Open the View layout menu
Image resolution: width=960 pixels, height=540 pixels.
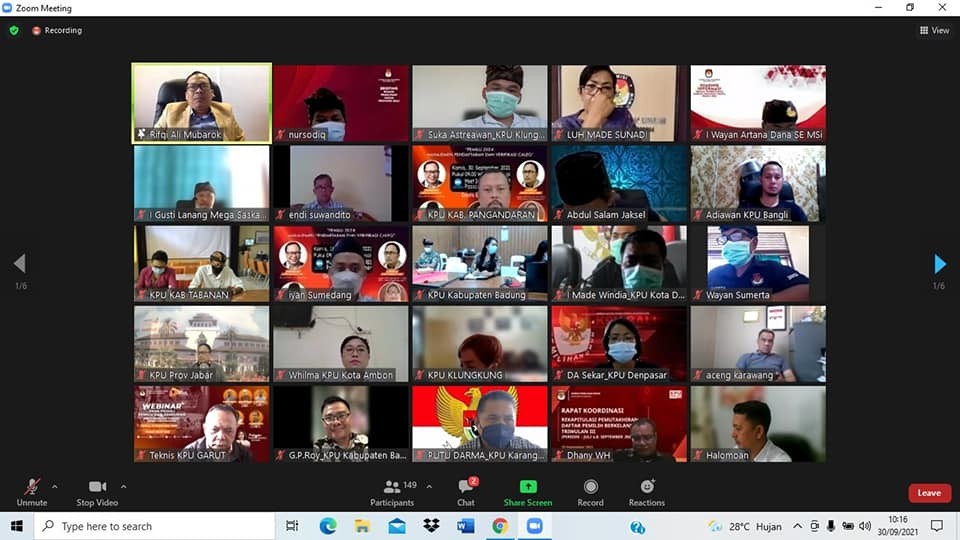tap(934, 31)
